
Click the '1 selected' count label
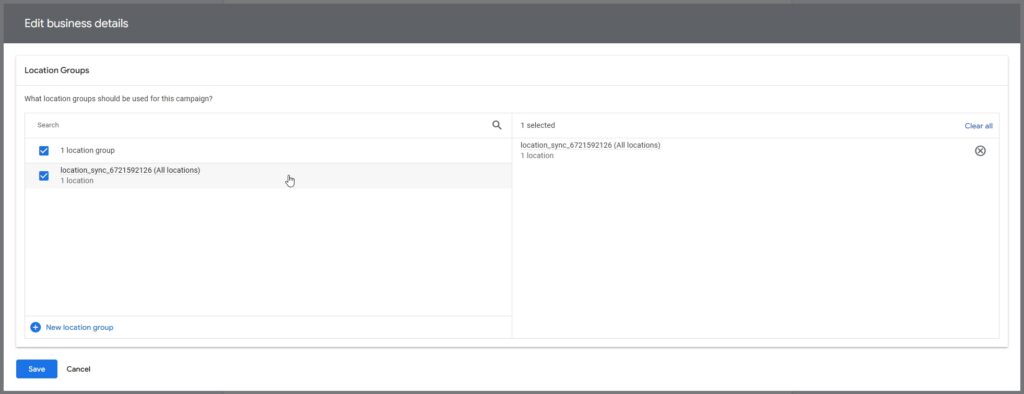pyautogui.click(x=537, y=125)
